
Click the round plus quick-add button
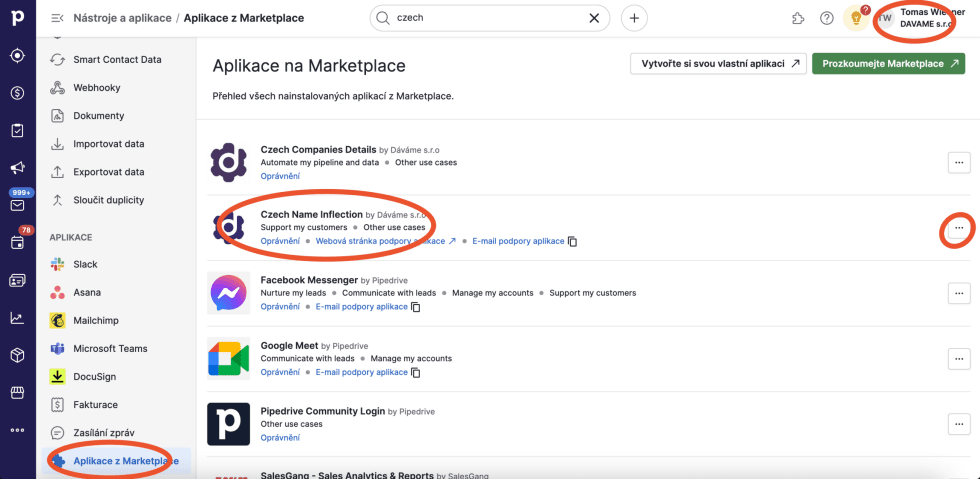[x=634, y=18]
